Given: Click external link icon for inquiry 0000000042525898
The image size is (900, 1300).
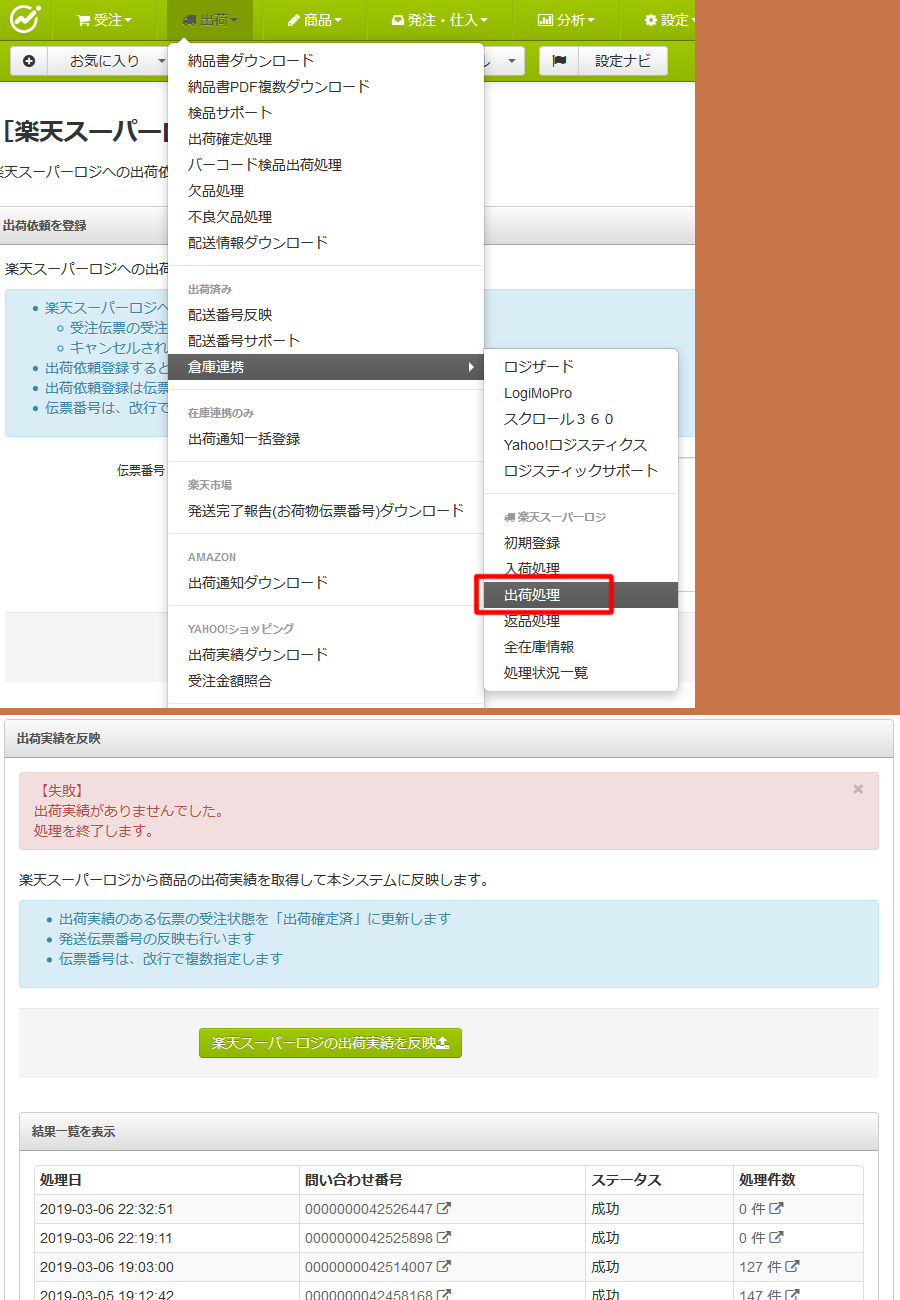Looking at the screenshot, I should tap(444, 1238).
